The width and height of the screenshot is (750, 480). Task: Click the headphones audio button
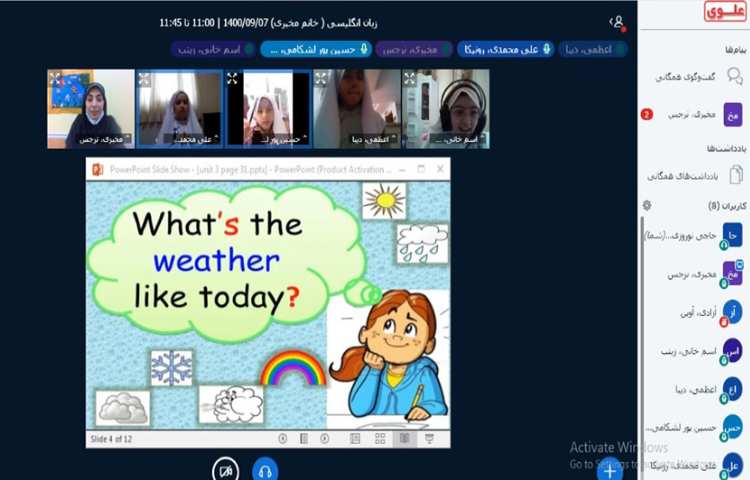coord(265,470)
